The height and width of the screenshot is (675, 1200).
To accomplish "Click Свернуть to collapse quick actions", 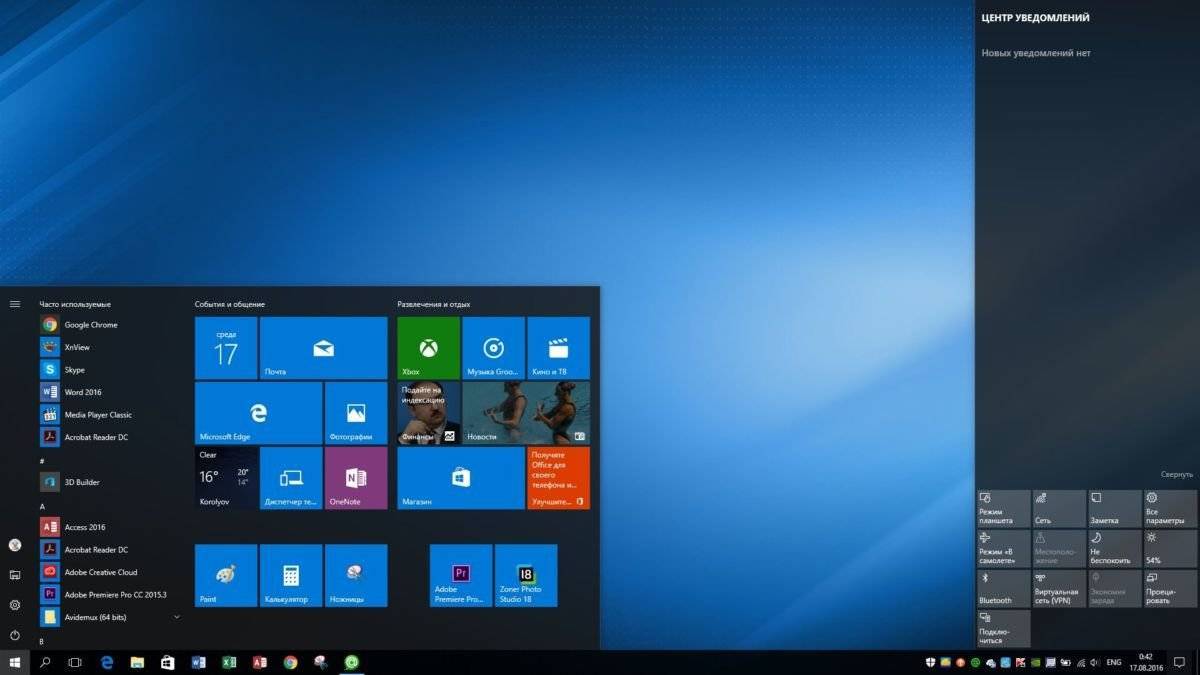I will coord(1176,475).
